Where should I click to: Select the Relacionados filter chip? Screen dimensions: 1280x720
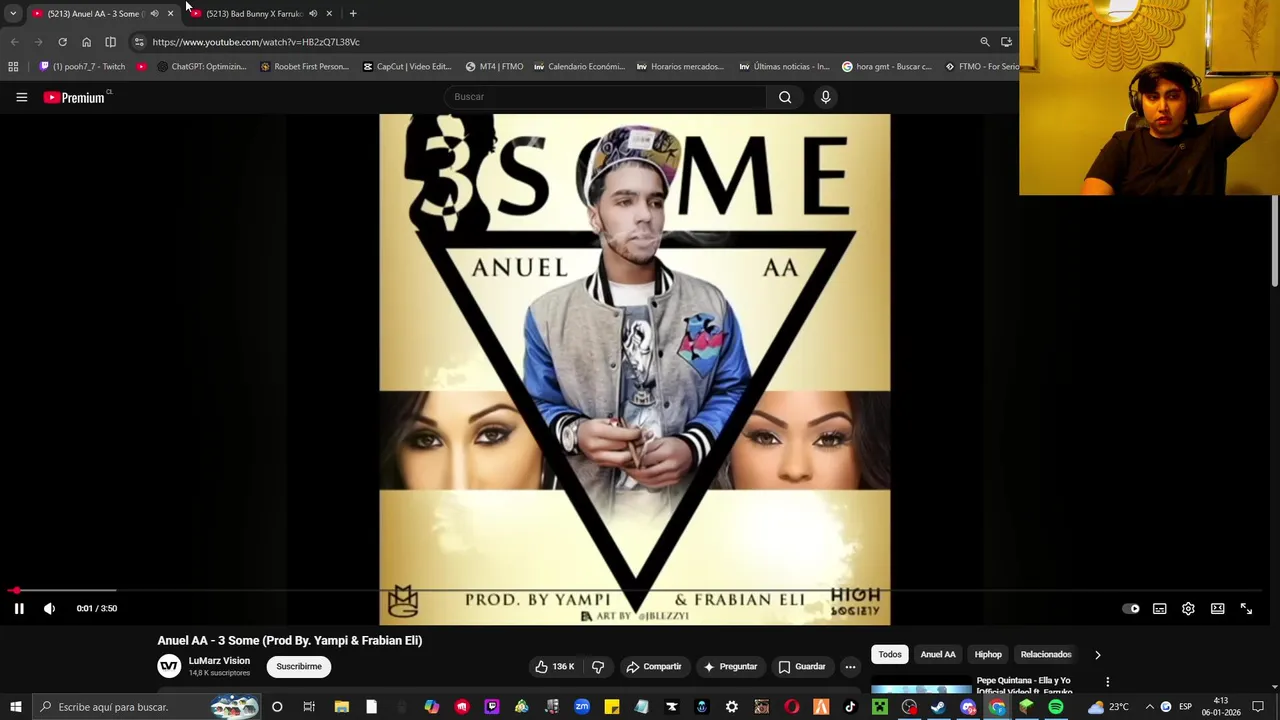[1046, 655]
